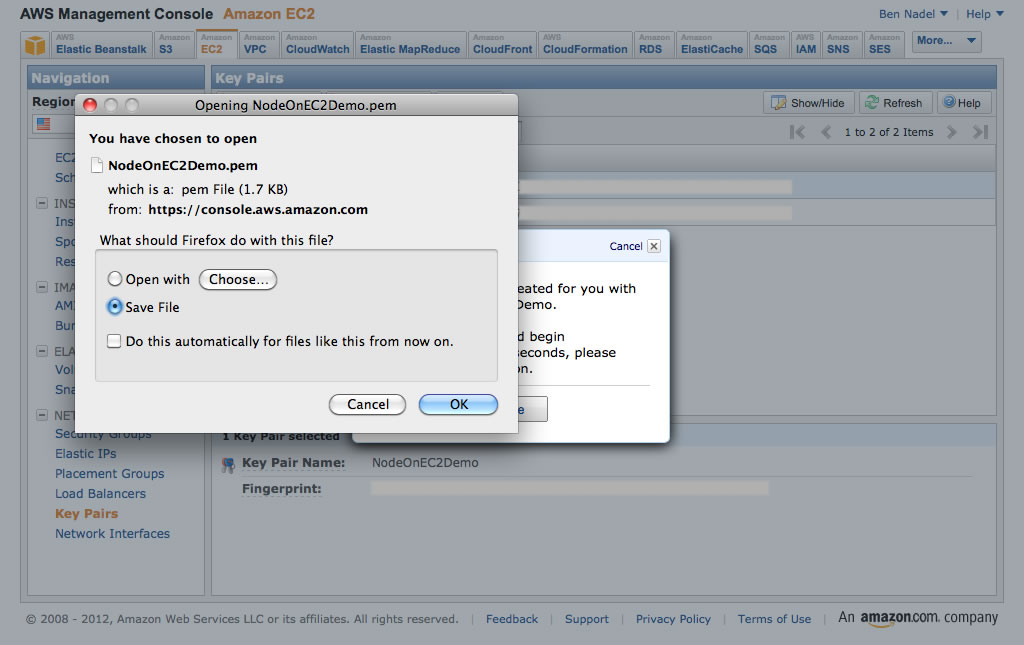Switch to the CloudFormation tab
The height and width of the screenshot is (645, 1024).
[585, 45]
